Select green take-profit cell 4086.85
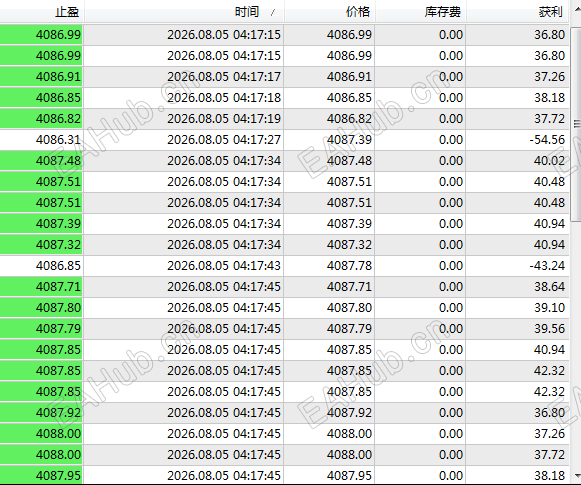The width and height of the screenshot is (581, 485). (x=41, y=98)
